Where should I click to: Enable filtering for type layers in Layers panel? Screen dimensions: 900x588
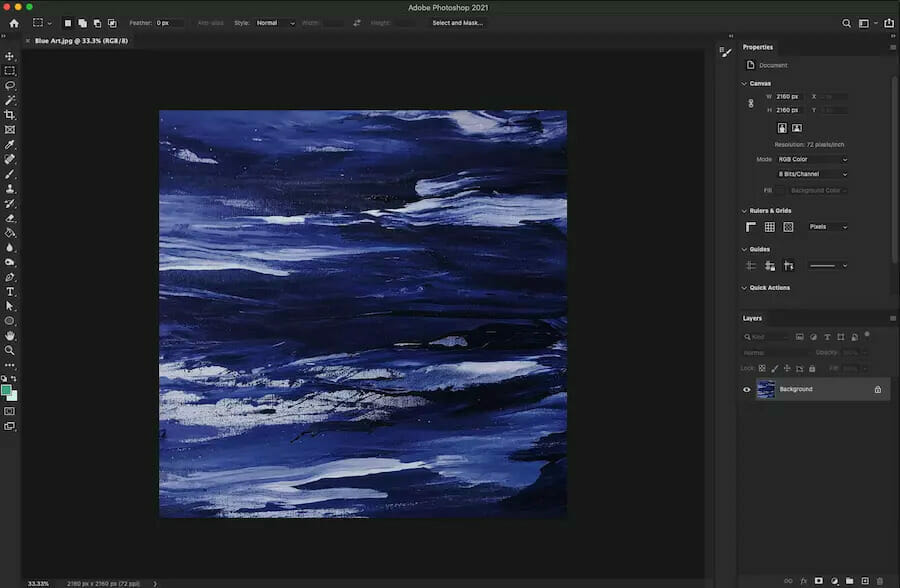tap(827, 337)
